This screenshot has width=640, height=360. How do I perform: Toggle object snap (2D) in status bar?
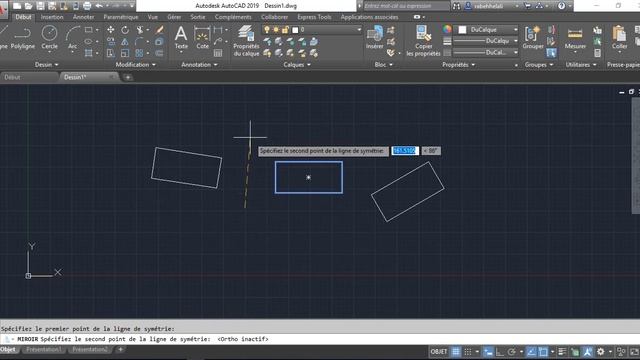543,351
